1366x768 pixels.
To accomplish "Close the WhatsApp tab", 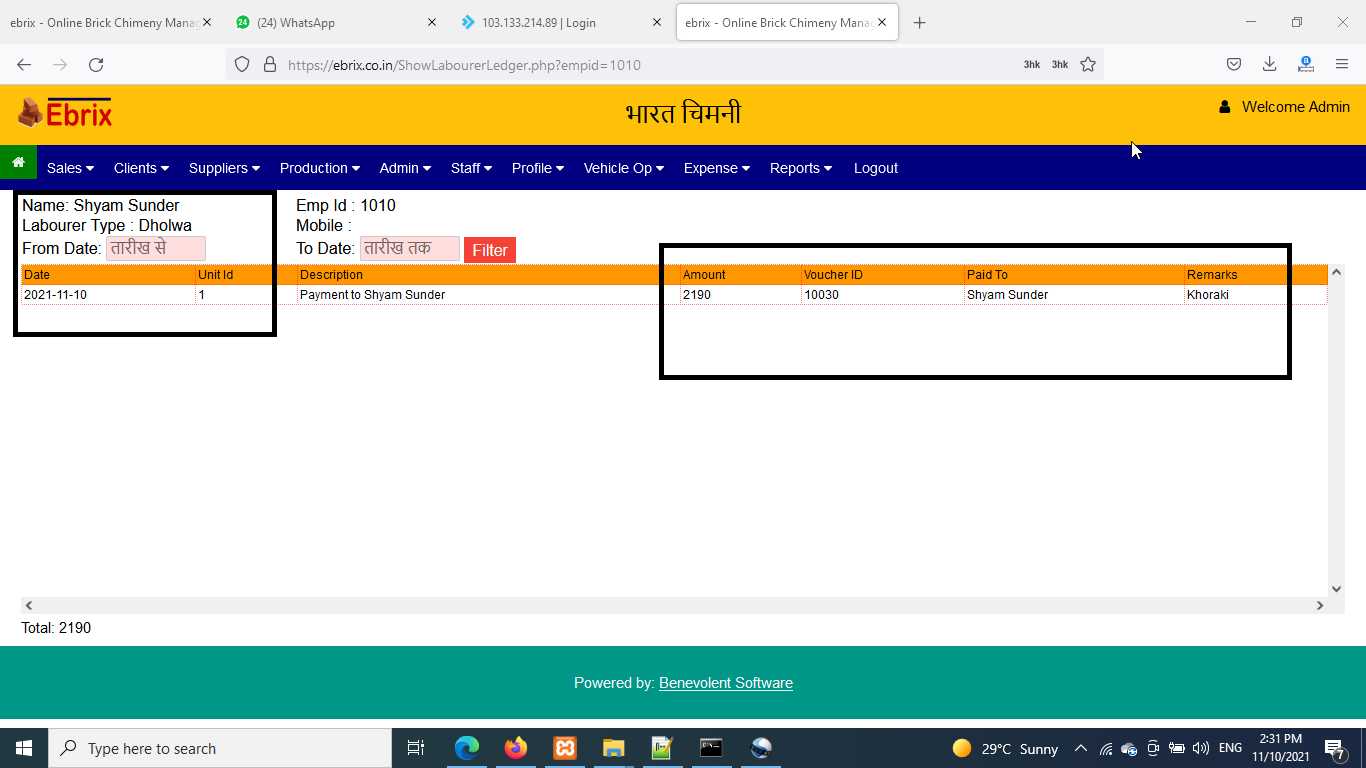I will [x=432, y=22].
